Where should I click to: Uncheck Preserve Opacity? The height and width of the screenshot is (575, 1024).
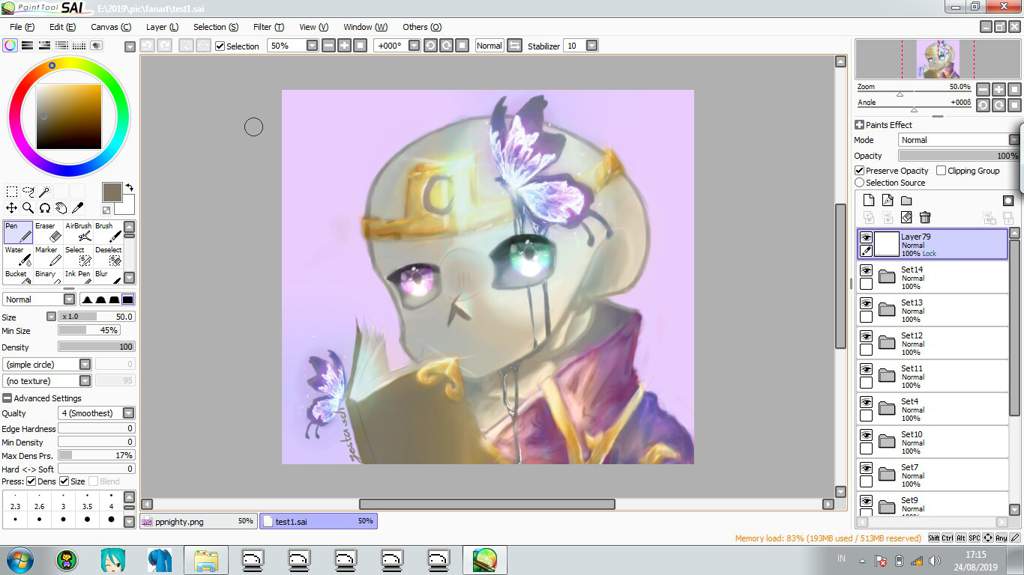(860, 171)
